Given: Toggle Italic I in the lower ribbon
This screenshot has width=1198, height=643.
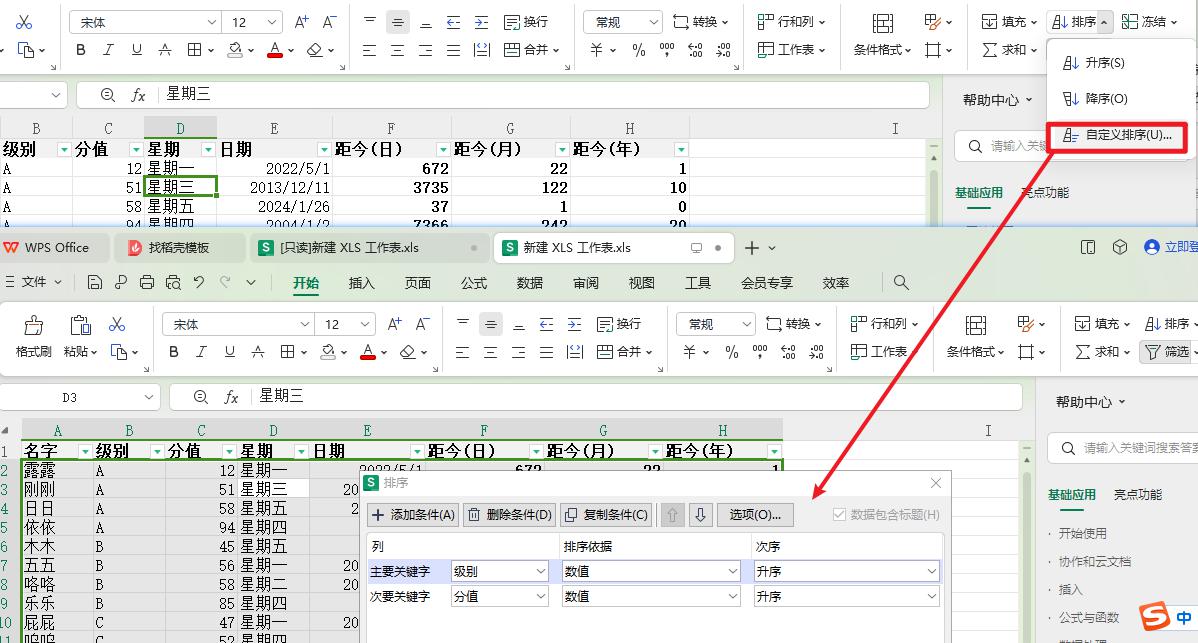Looking at the screenshot, I should coord(202,352).
